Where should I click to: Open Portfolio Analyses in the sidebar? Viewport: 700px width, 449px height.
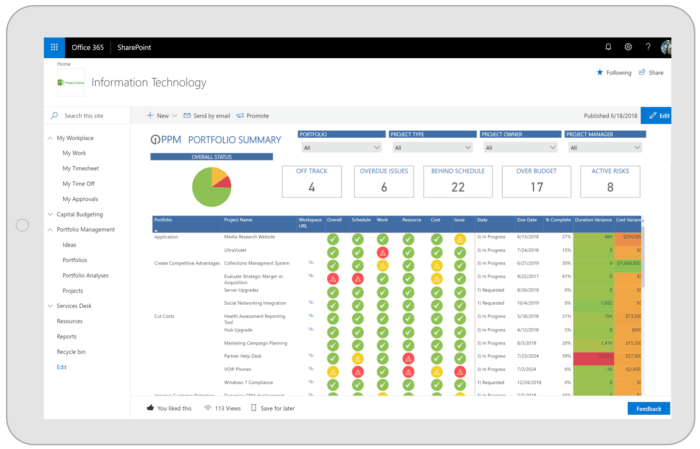click(86, 275)
